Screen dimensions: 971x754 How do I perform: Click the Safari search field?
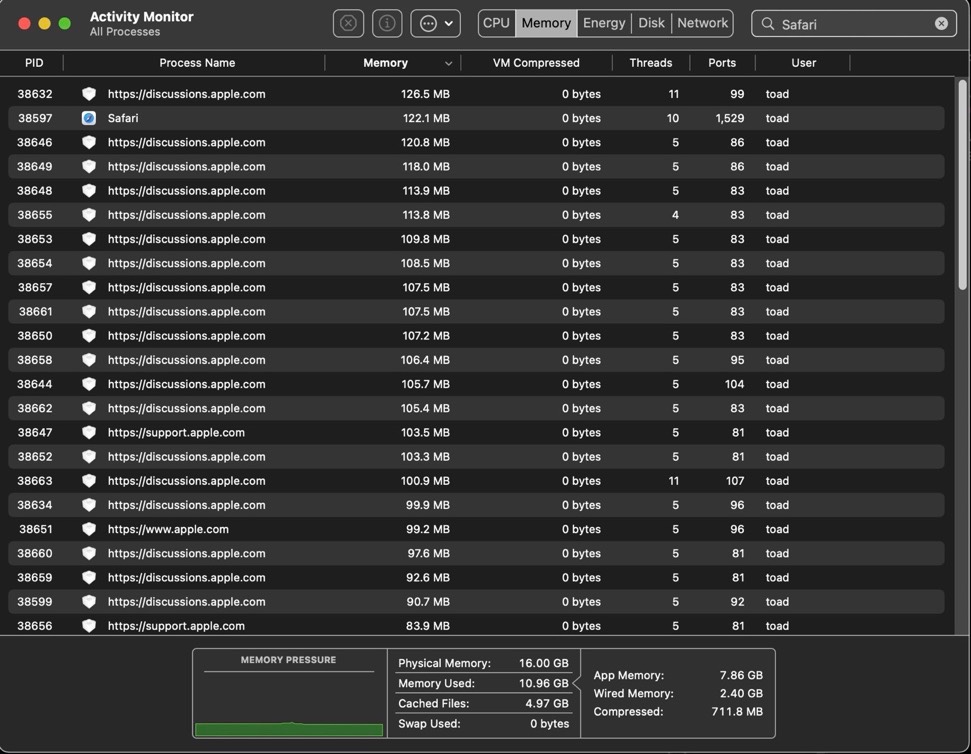pyautogui.click(x=853, y=24)
